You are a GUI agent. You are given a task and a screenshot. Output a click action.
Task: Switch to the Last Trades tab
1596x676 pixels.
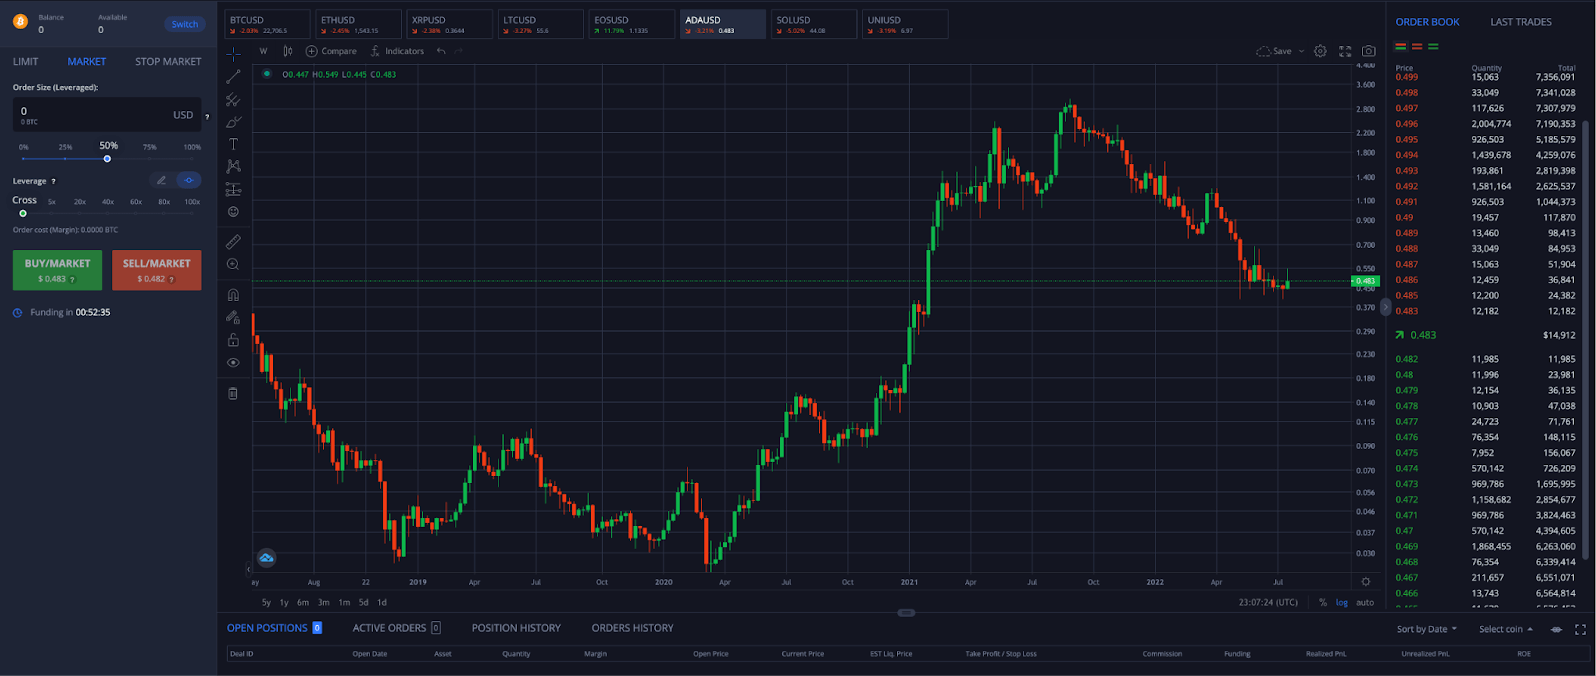click(1520, 22)
